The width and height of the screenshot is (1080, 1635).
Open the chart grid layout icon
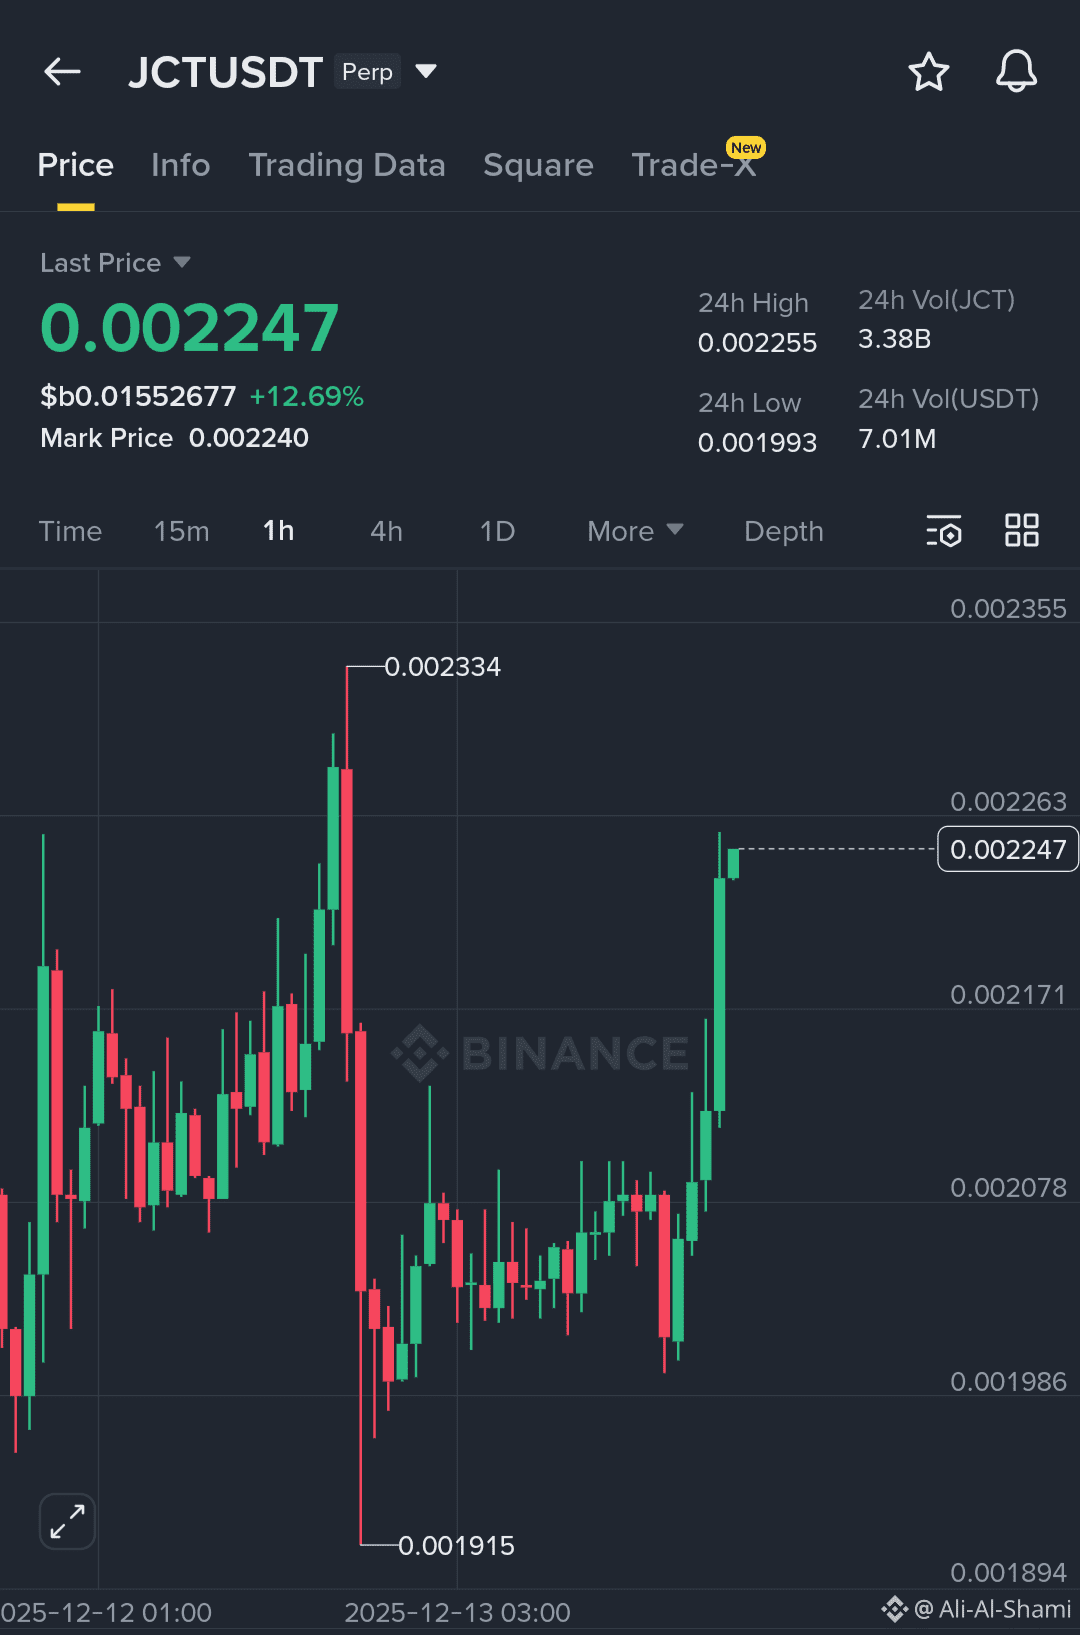click(x=1022, y=530)
